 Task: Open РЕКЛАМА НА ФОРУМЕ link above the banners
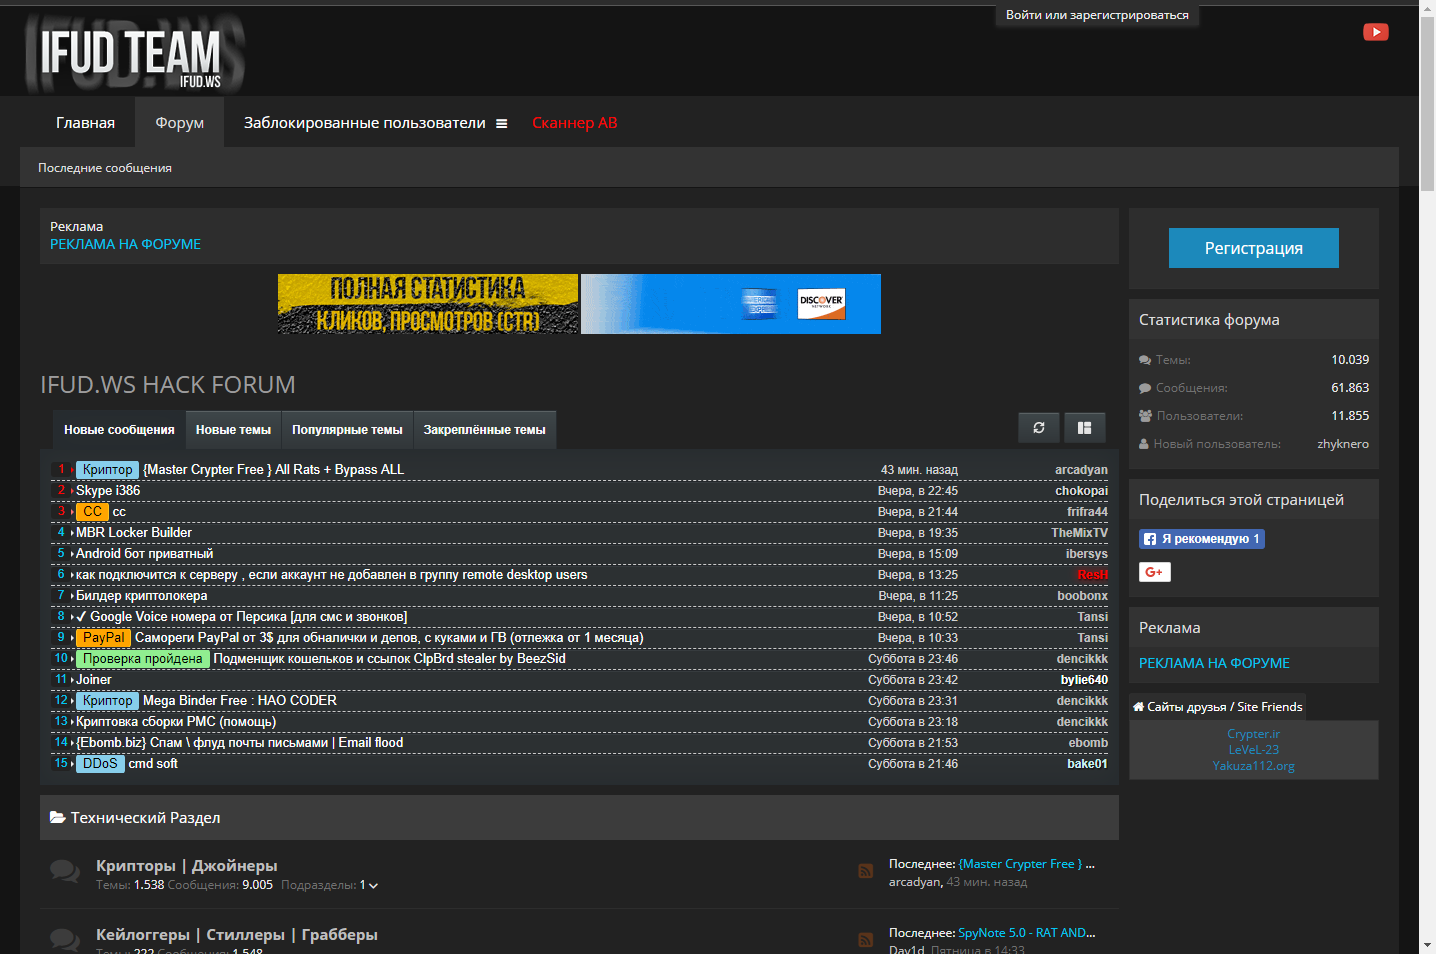click(125, 244)
